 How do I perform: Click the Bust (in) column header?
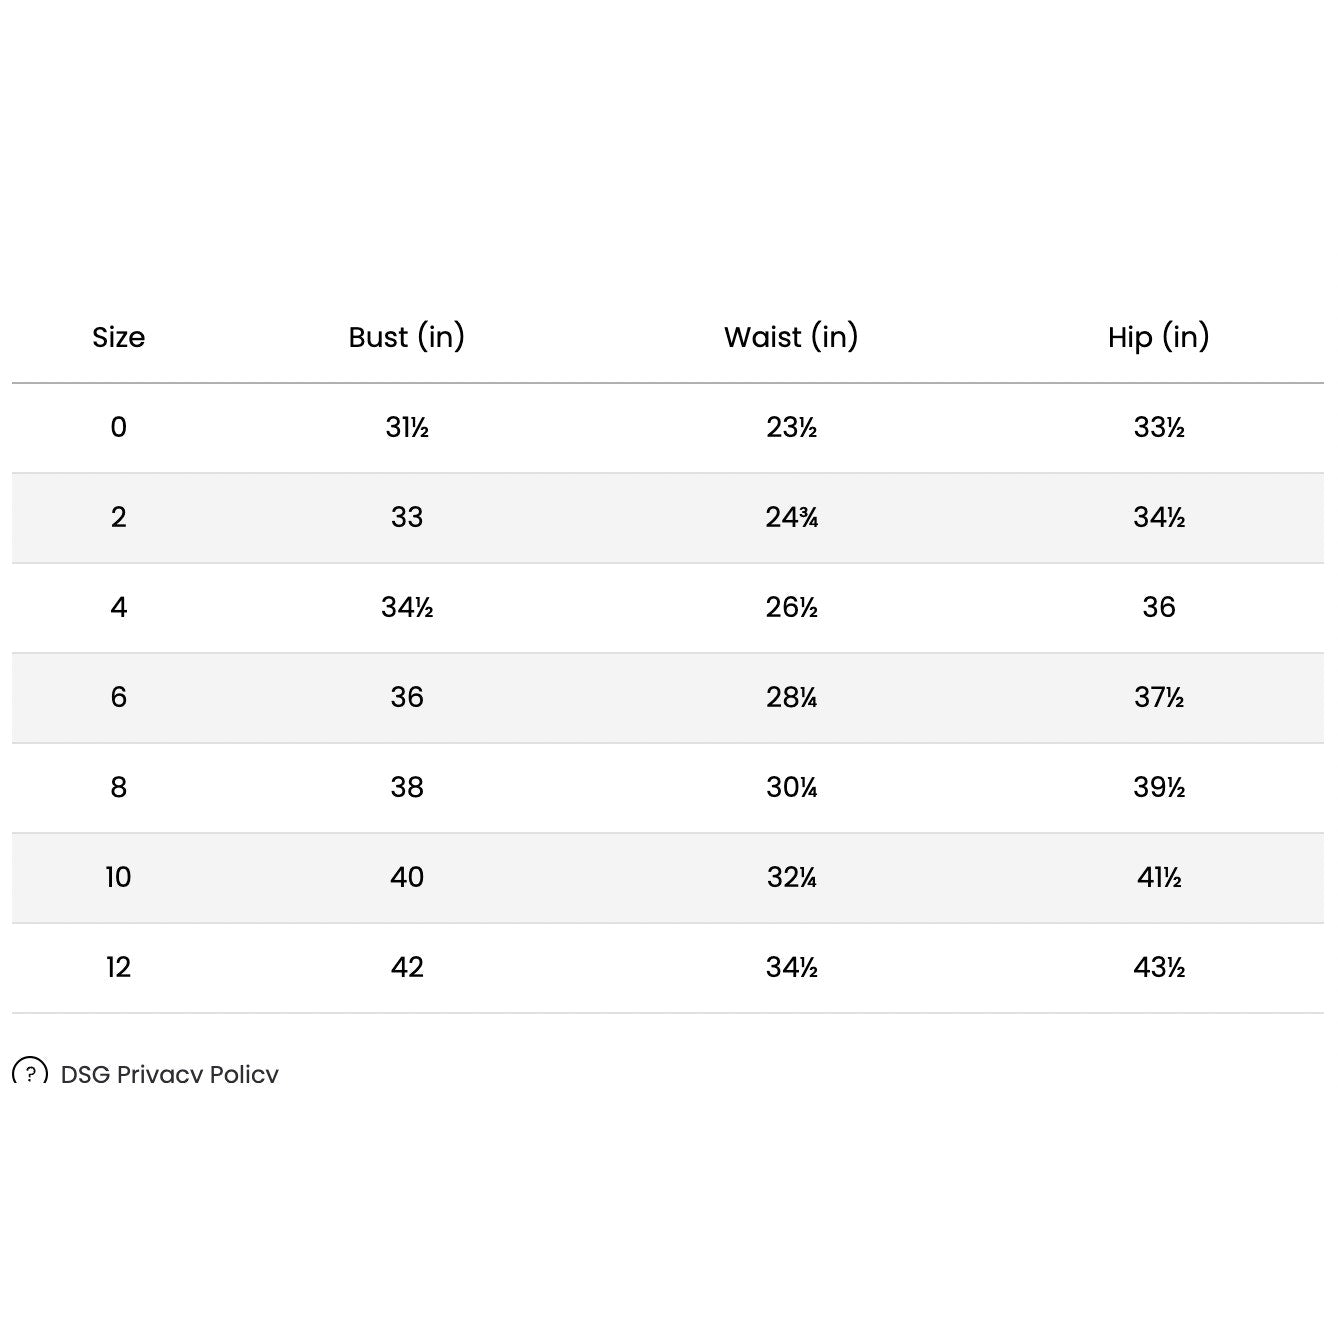(406, 337)
